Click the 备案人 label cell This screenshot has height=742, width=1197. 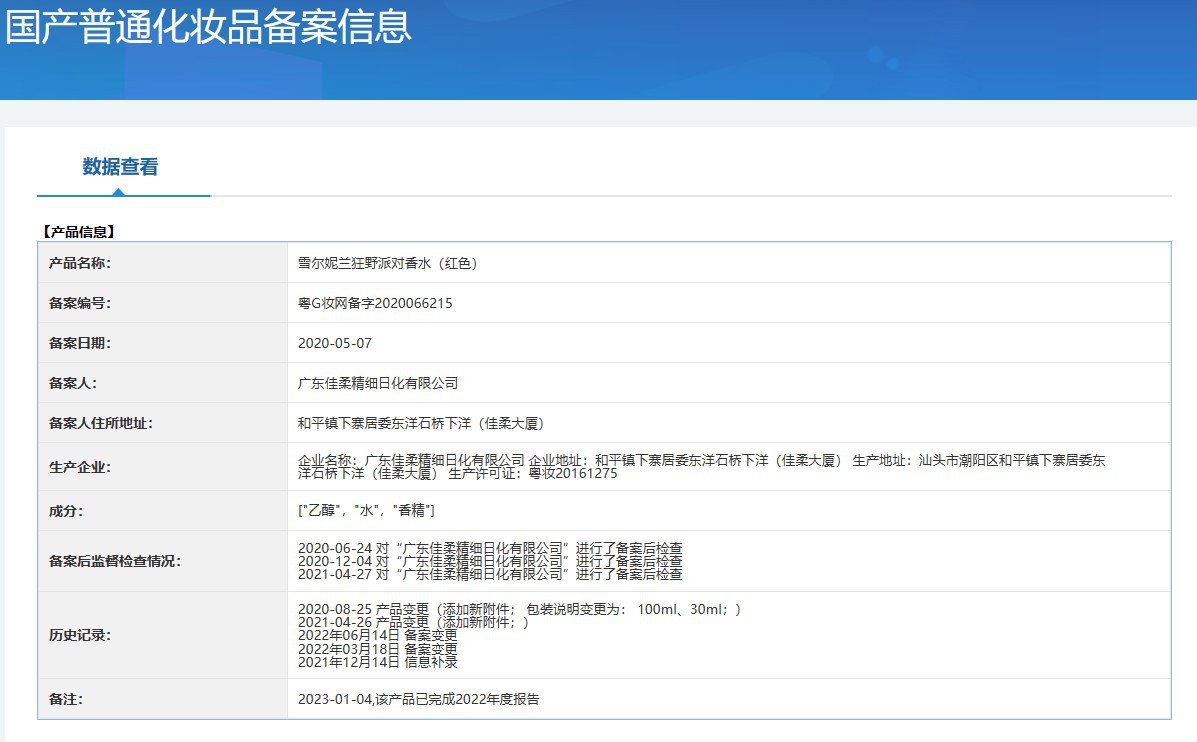click(163, 383)
